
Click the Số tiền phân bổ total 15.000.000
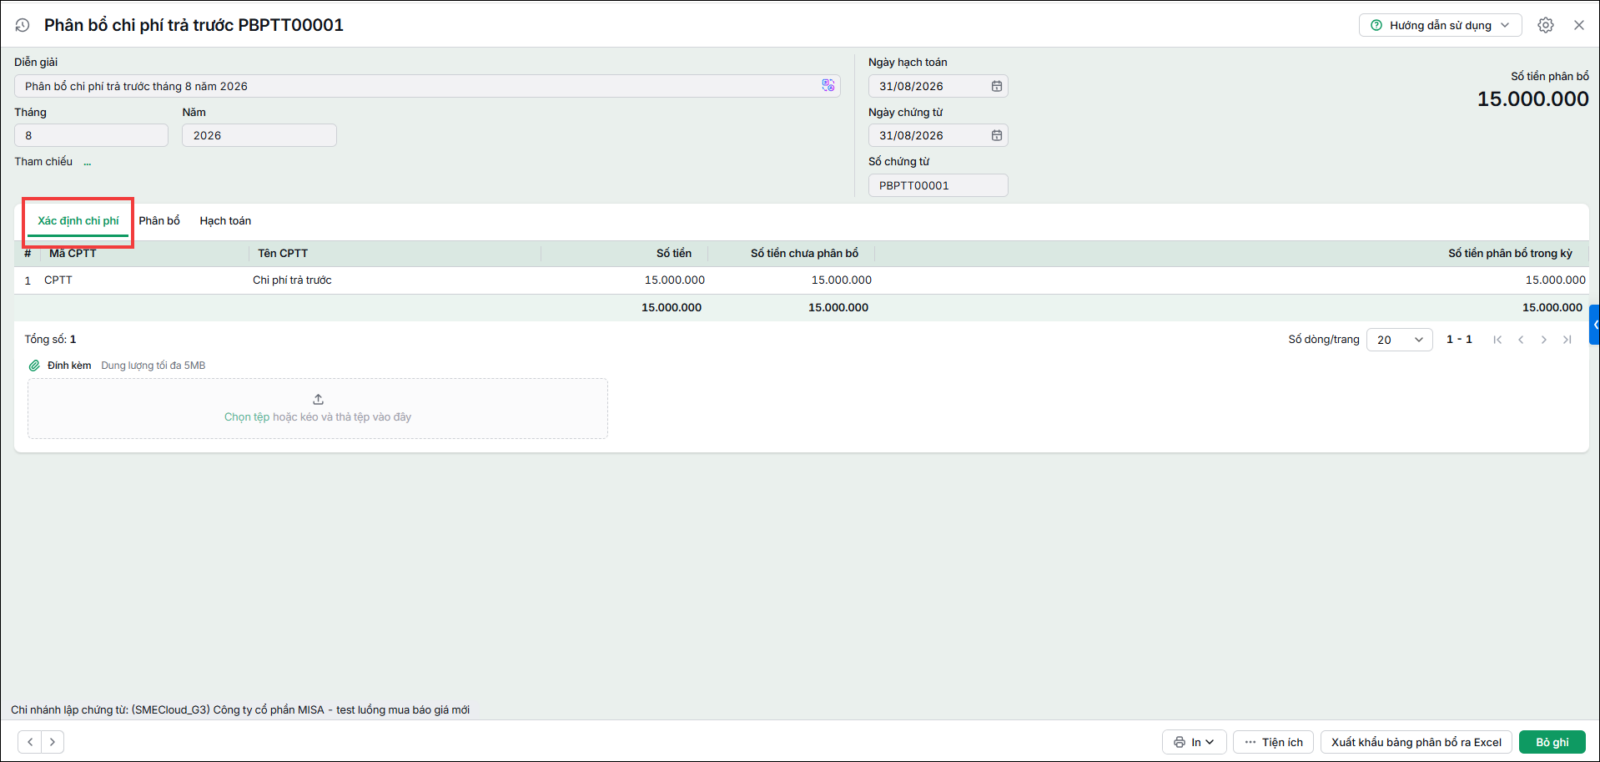coord(1533,99)
